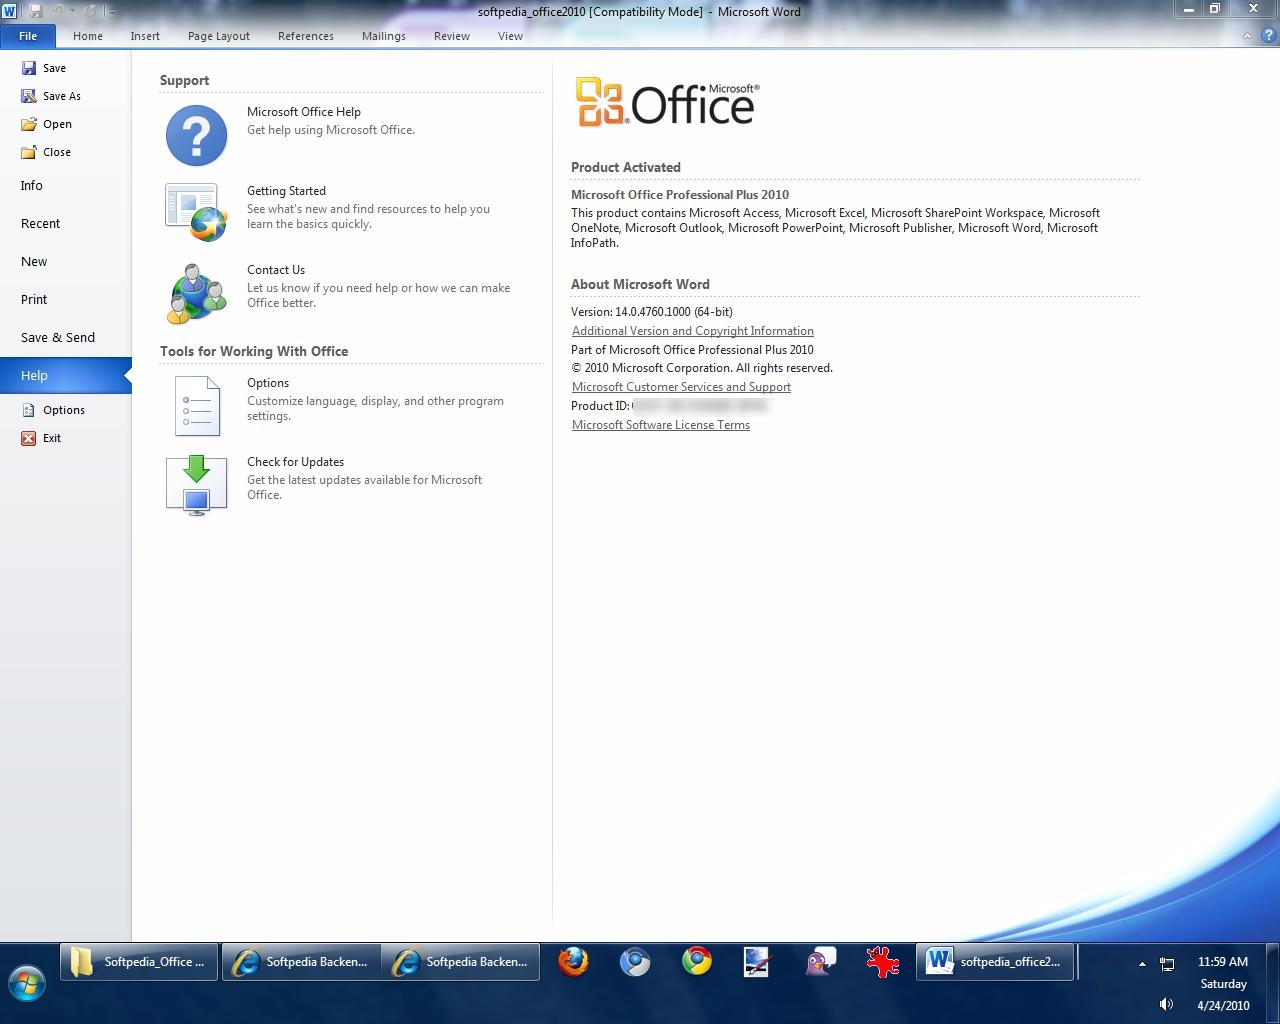1280x1024 pixels.
Task: Minimize the ribbon with the chevron arrow
Action: [x=1247, y=36]
